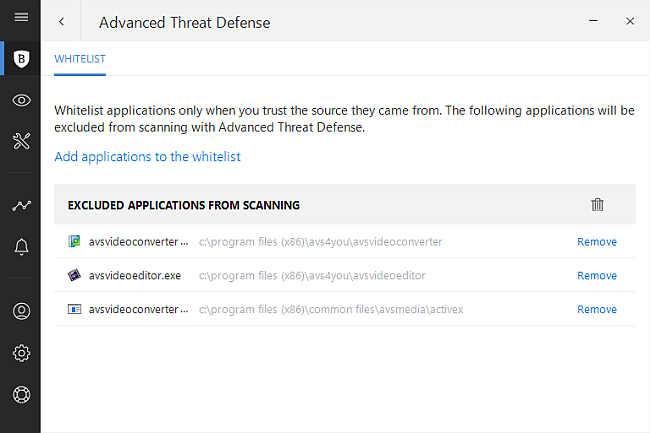The width and height of the screenshot is (650, 433).
Task: Remove avsvideoeditor.exe from the whitelist
Action: tap(597, 276)
